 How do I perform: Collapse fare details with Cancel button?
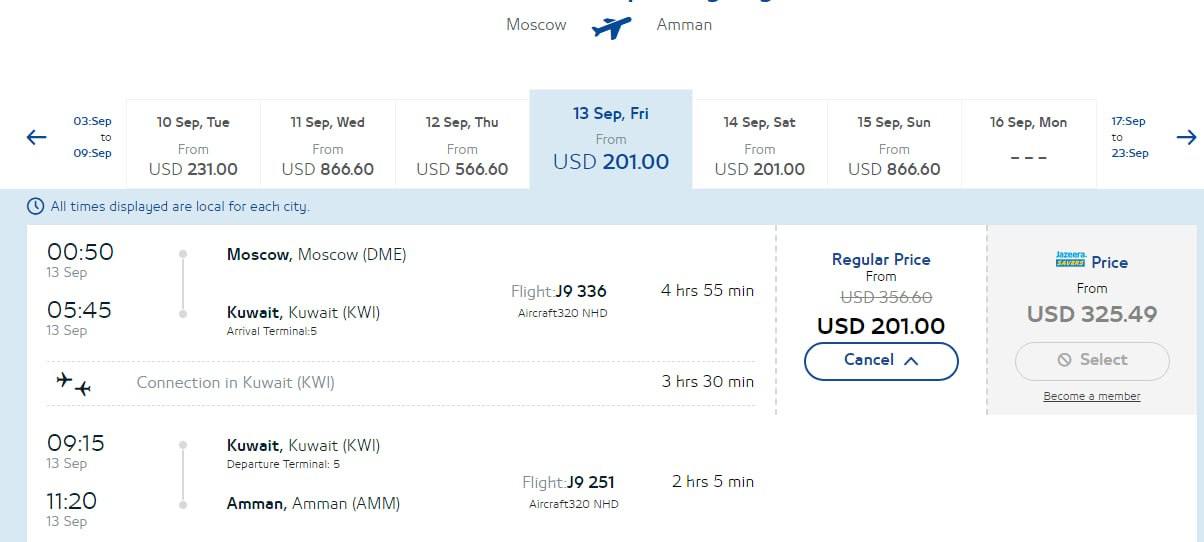point(881,360)
